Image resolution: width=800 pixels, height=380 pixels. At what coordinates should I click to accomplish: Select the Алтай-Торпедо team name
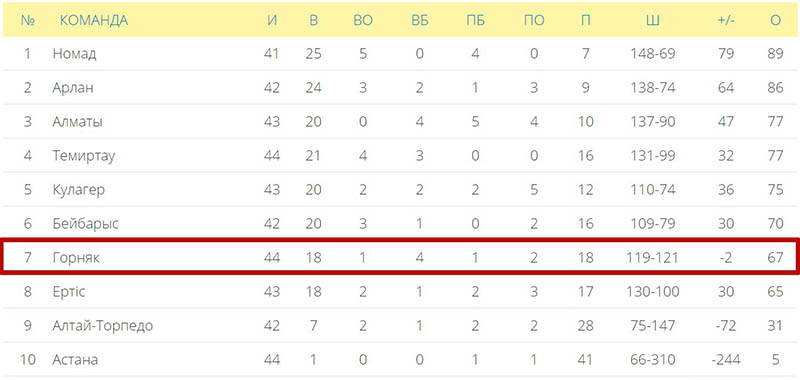click(103, 325)
